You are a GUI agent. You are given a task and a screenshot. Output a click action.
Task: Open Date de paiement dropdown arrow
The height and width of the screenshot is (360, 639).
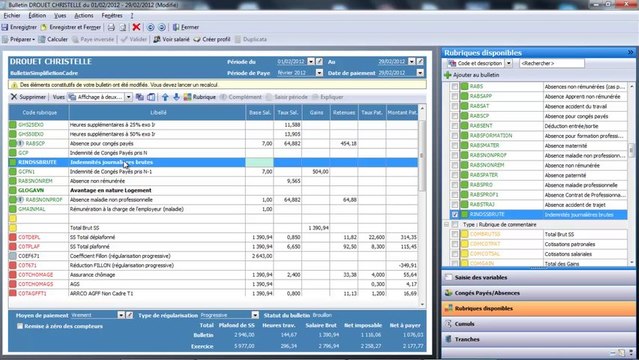420,73
